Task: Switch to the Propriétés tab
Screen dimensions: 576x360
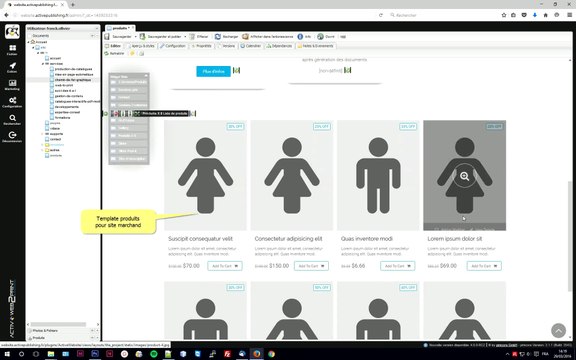Action: pos(201,46)
